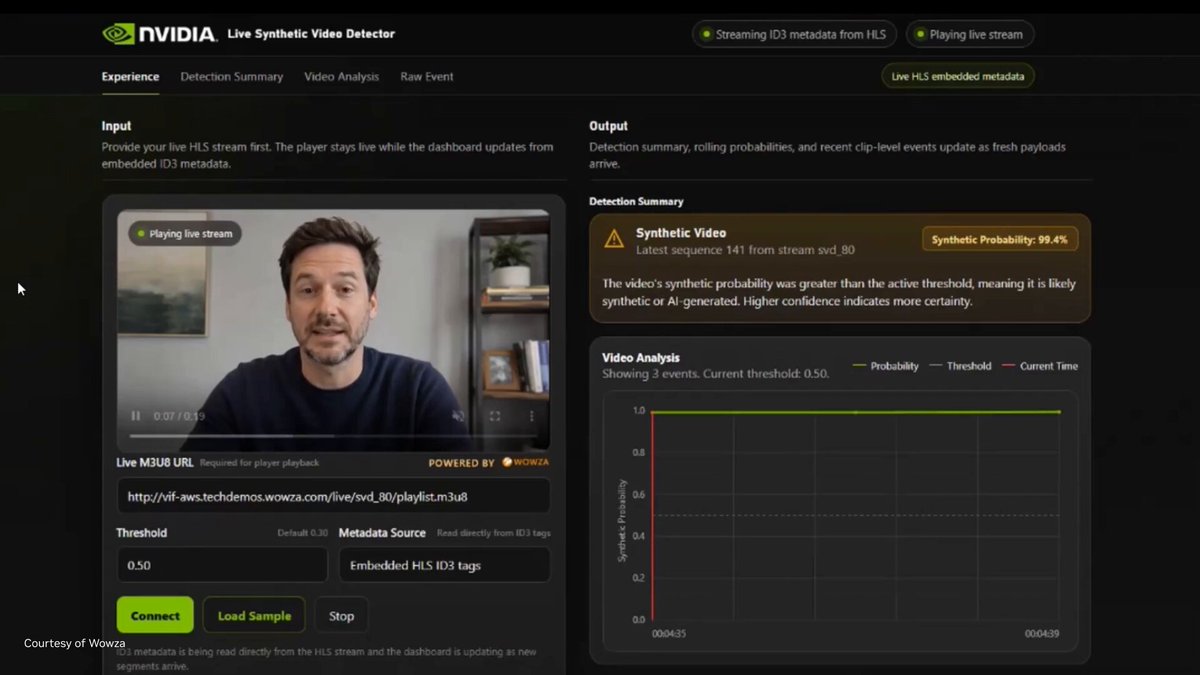This screenshot has width=1200, height=675.
Task: Click the Connect button
Action: [155, 615]
